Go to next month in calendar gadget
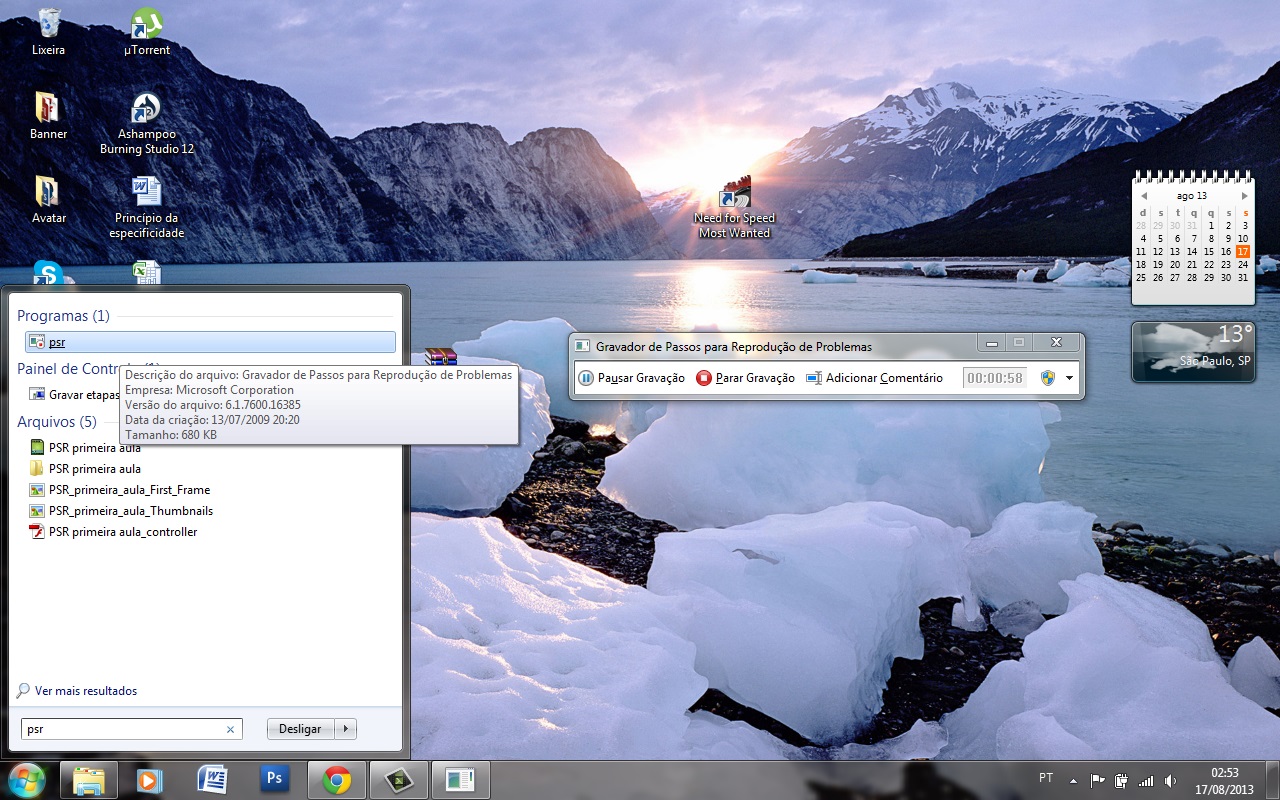Image resolution: width=1280 pixels, height=800 pixels. coord(1244,196)
